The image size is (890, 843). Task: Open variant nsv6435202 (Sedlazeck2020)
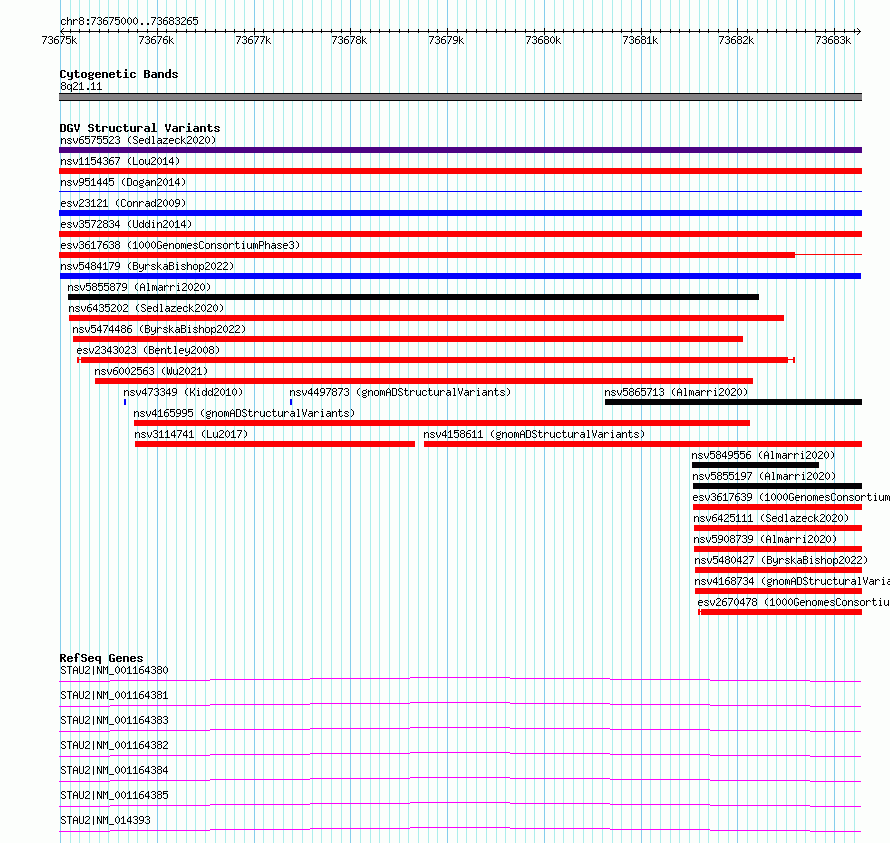146,308
